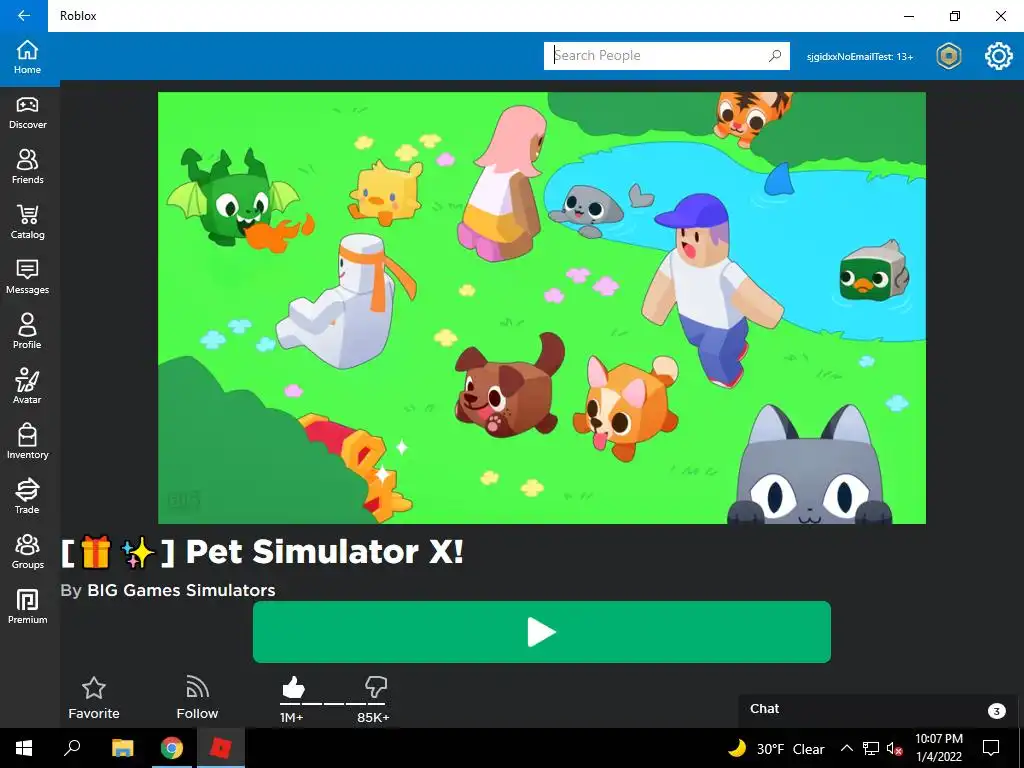Open the Catalog shopping cart
This screenshot has height=768, width=1024.
[27, 223]
